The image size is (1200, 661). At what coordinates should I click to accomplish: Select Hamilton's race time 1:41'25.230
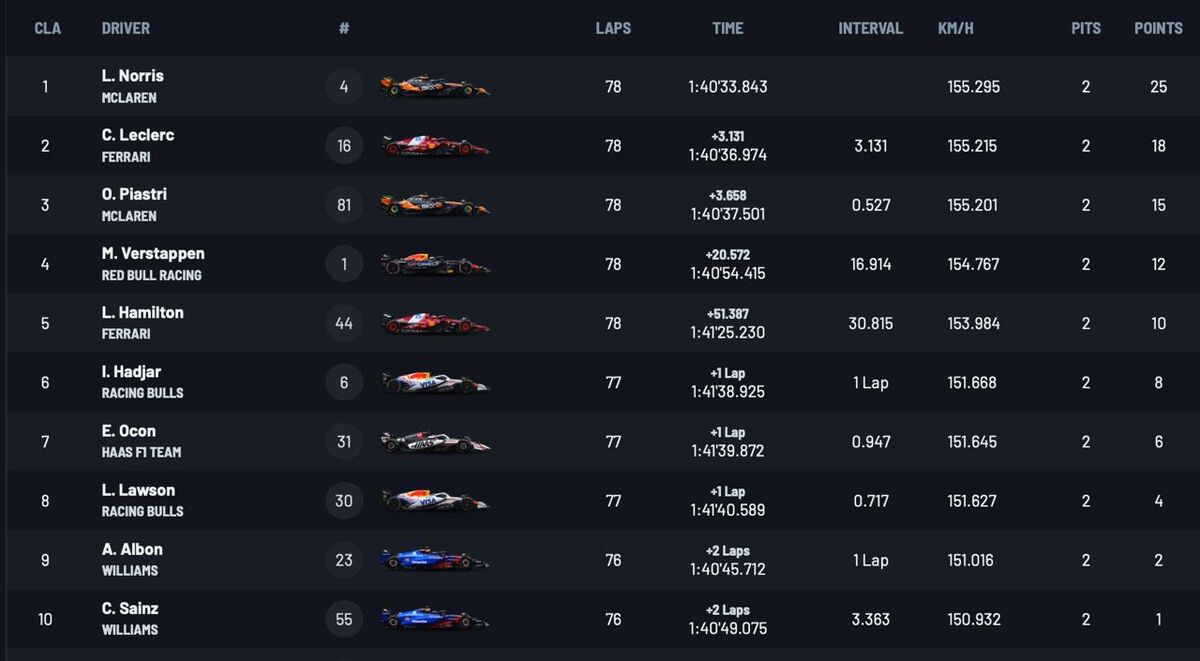(727, 332)
